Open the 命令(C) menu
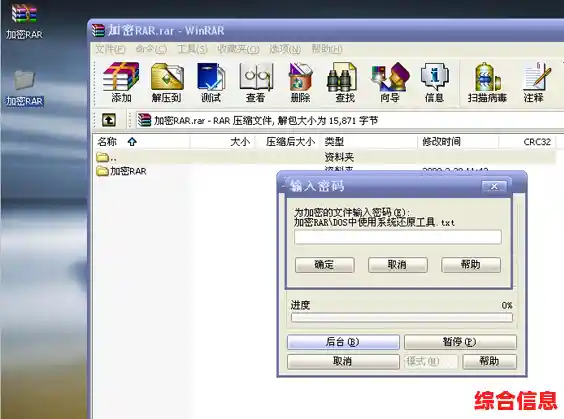 (x=151, y=49)
